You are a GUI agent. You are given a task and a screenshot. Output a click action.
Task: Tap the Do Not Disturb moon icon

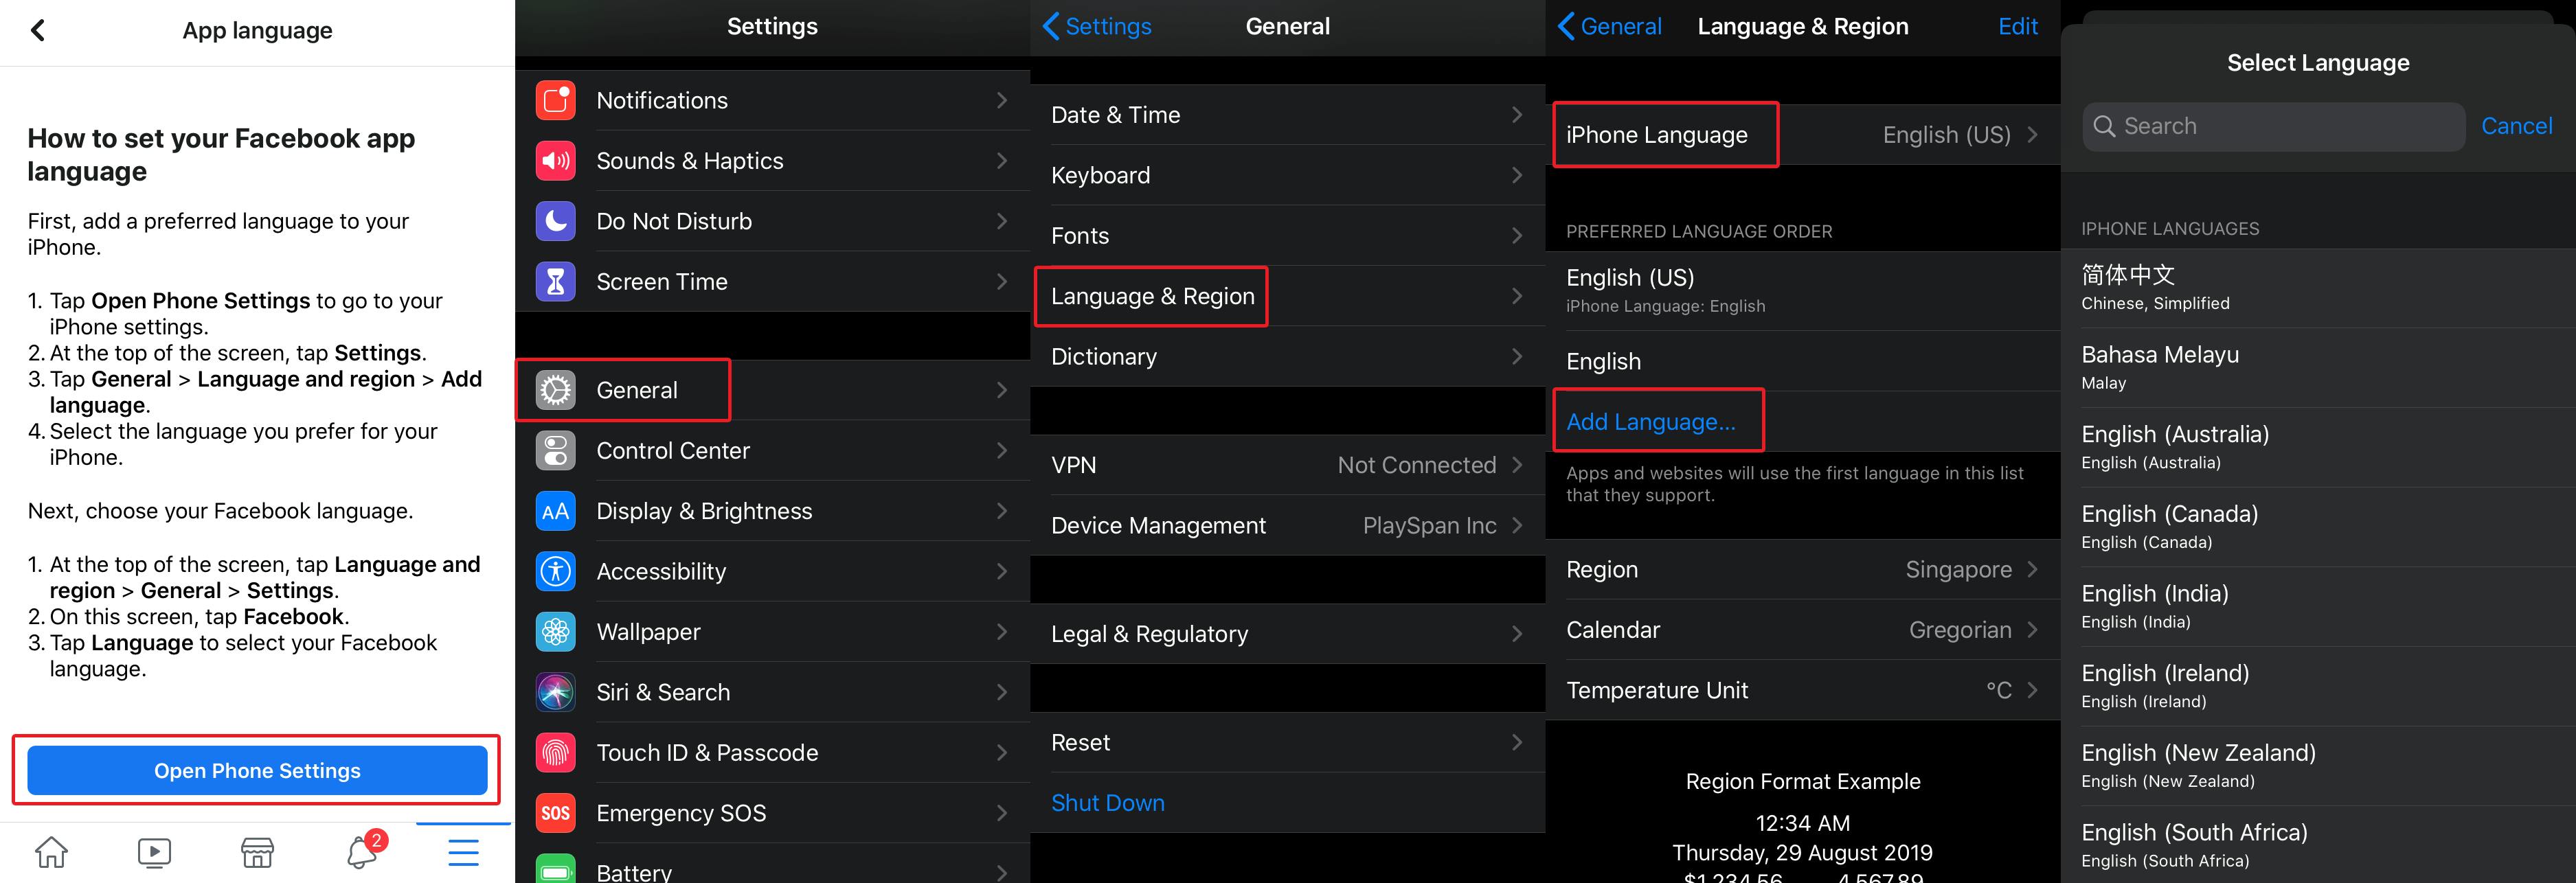tap(555, 221)
